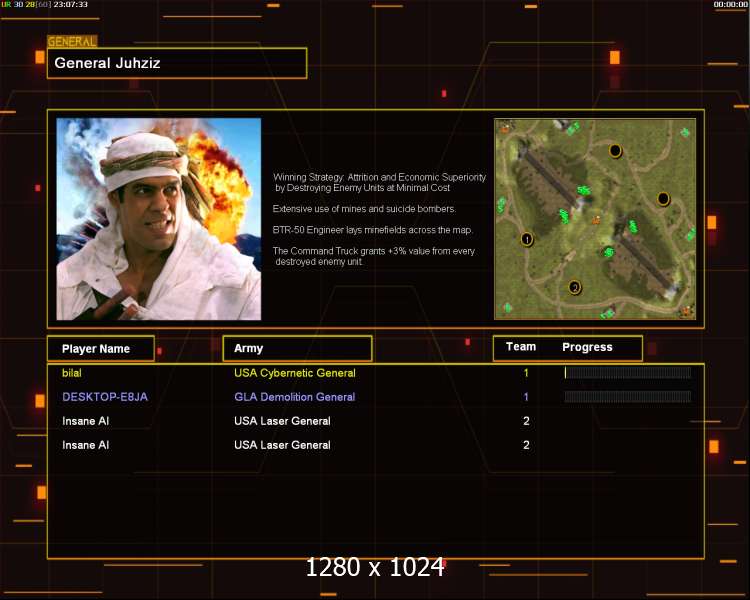
Task: Click the 23:07:33 clock readout
Action: point(70,4)
